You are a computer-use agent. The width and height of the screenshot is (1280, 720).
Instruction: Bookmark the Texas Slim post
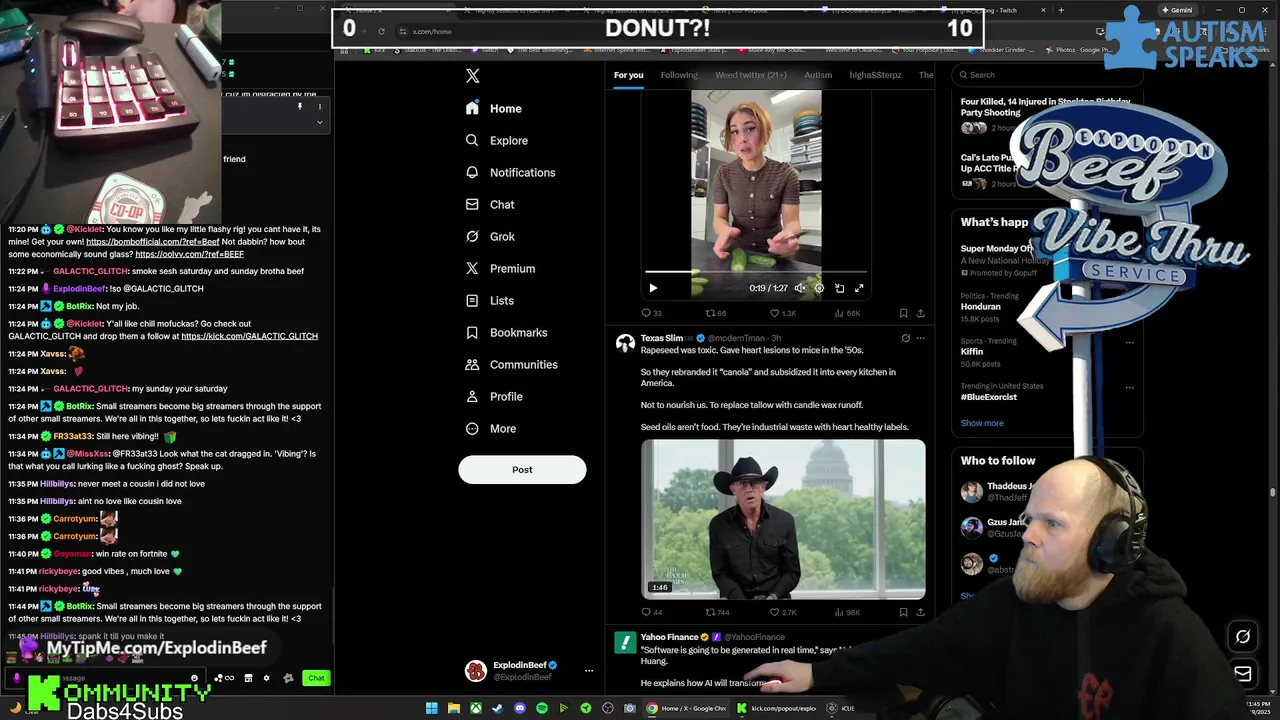click(x=903, y=612)
